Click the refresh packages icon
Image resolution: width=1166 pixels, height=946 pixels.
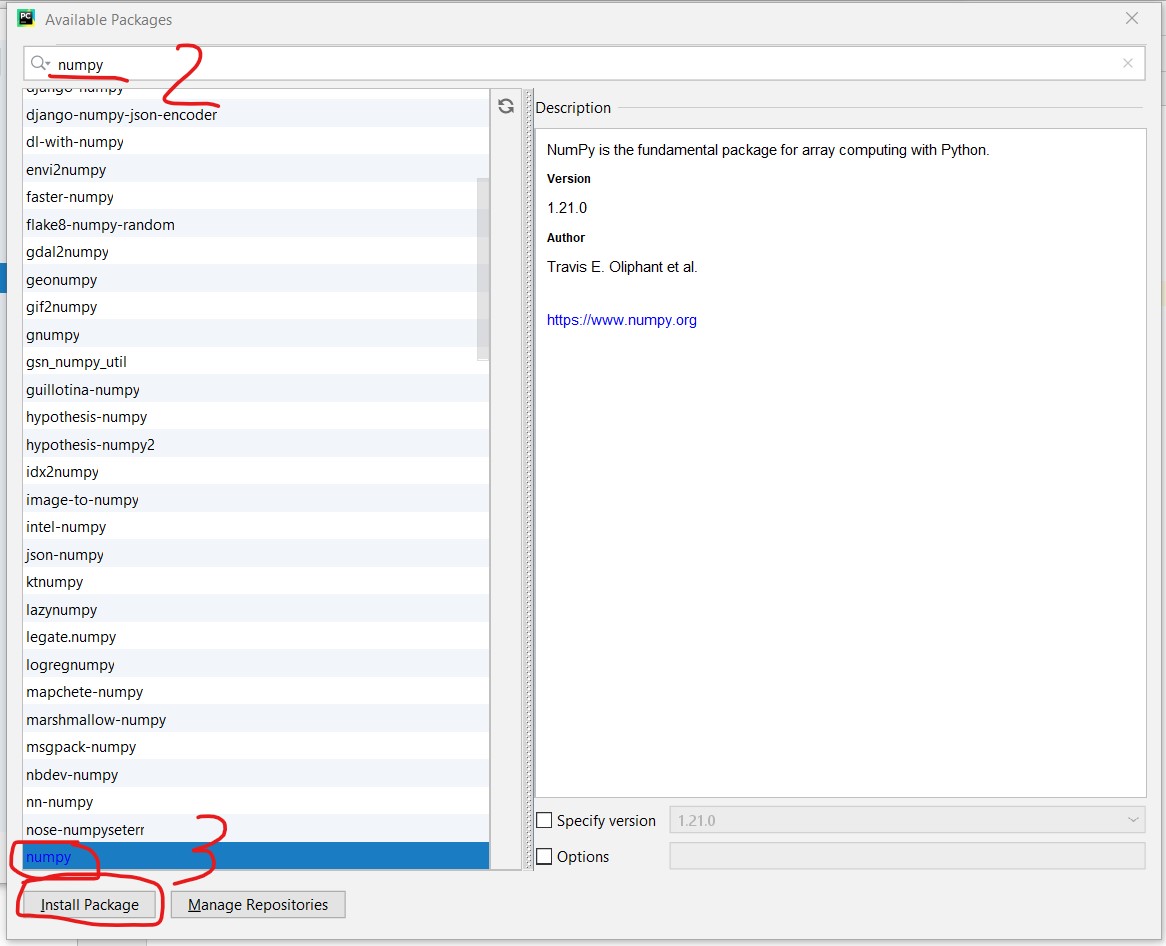tap(506, 106)
